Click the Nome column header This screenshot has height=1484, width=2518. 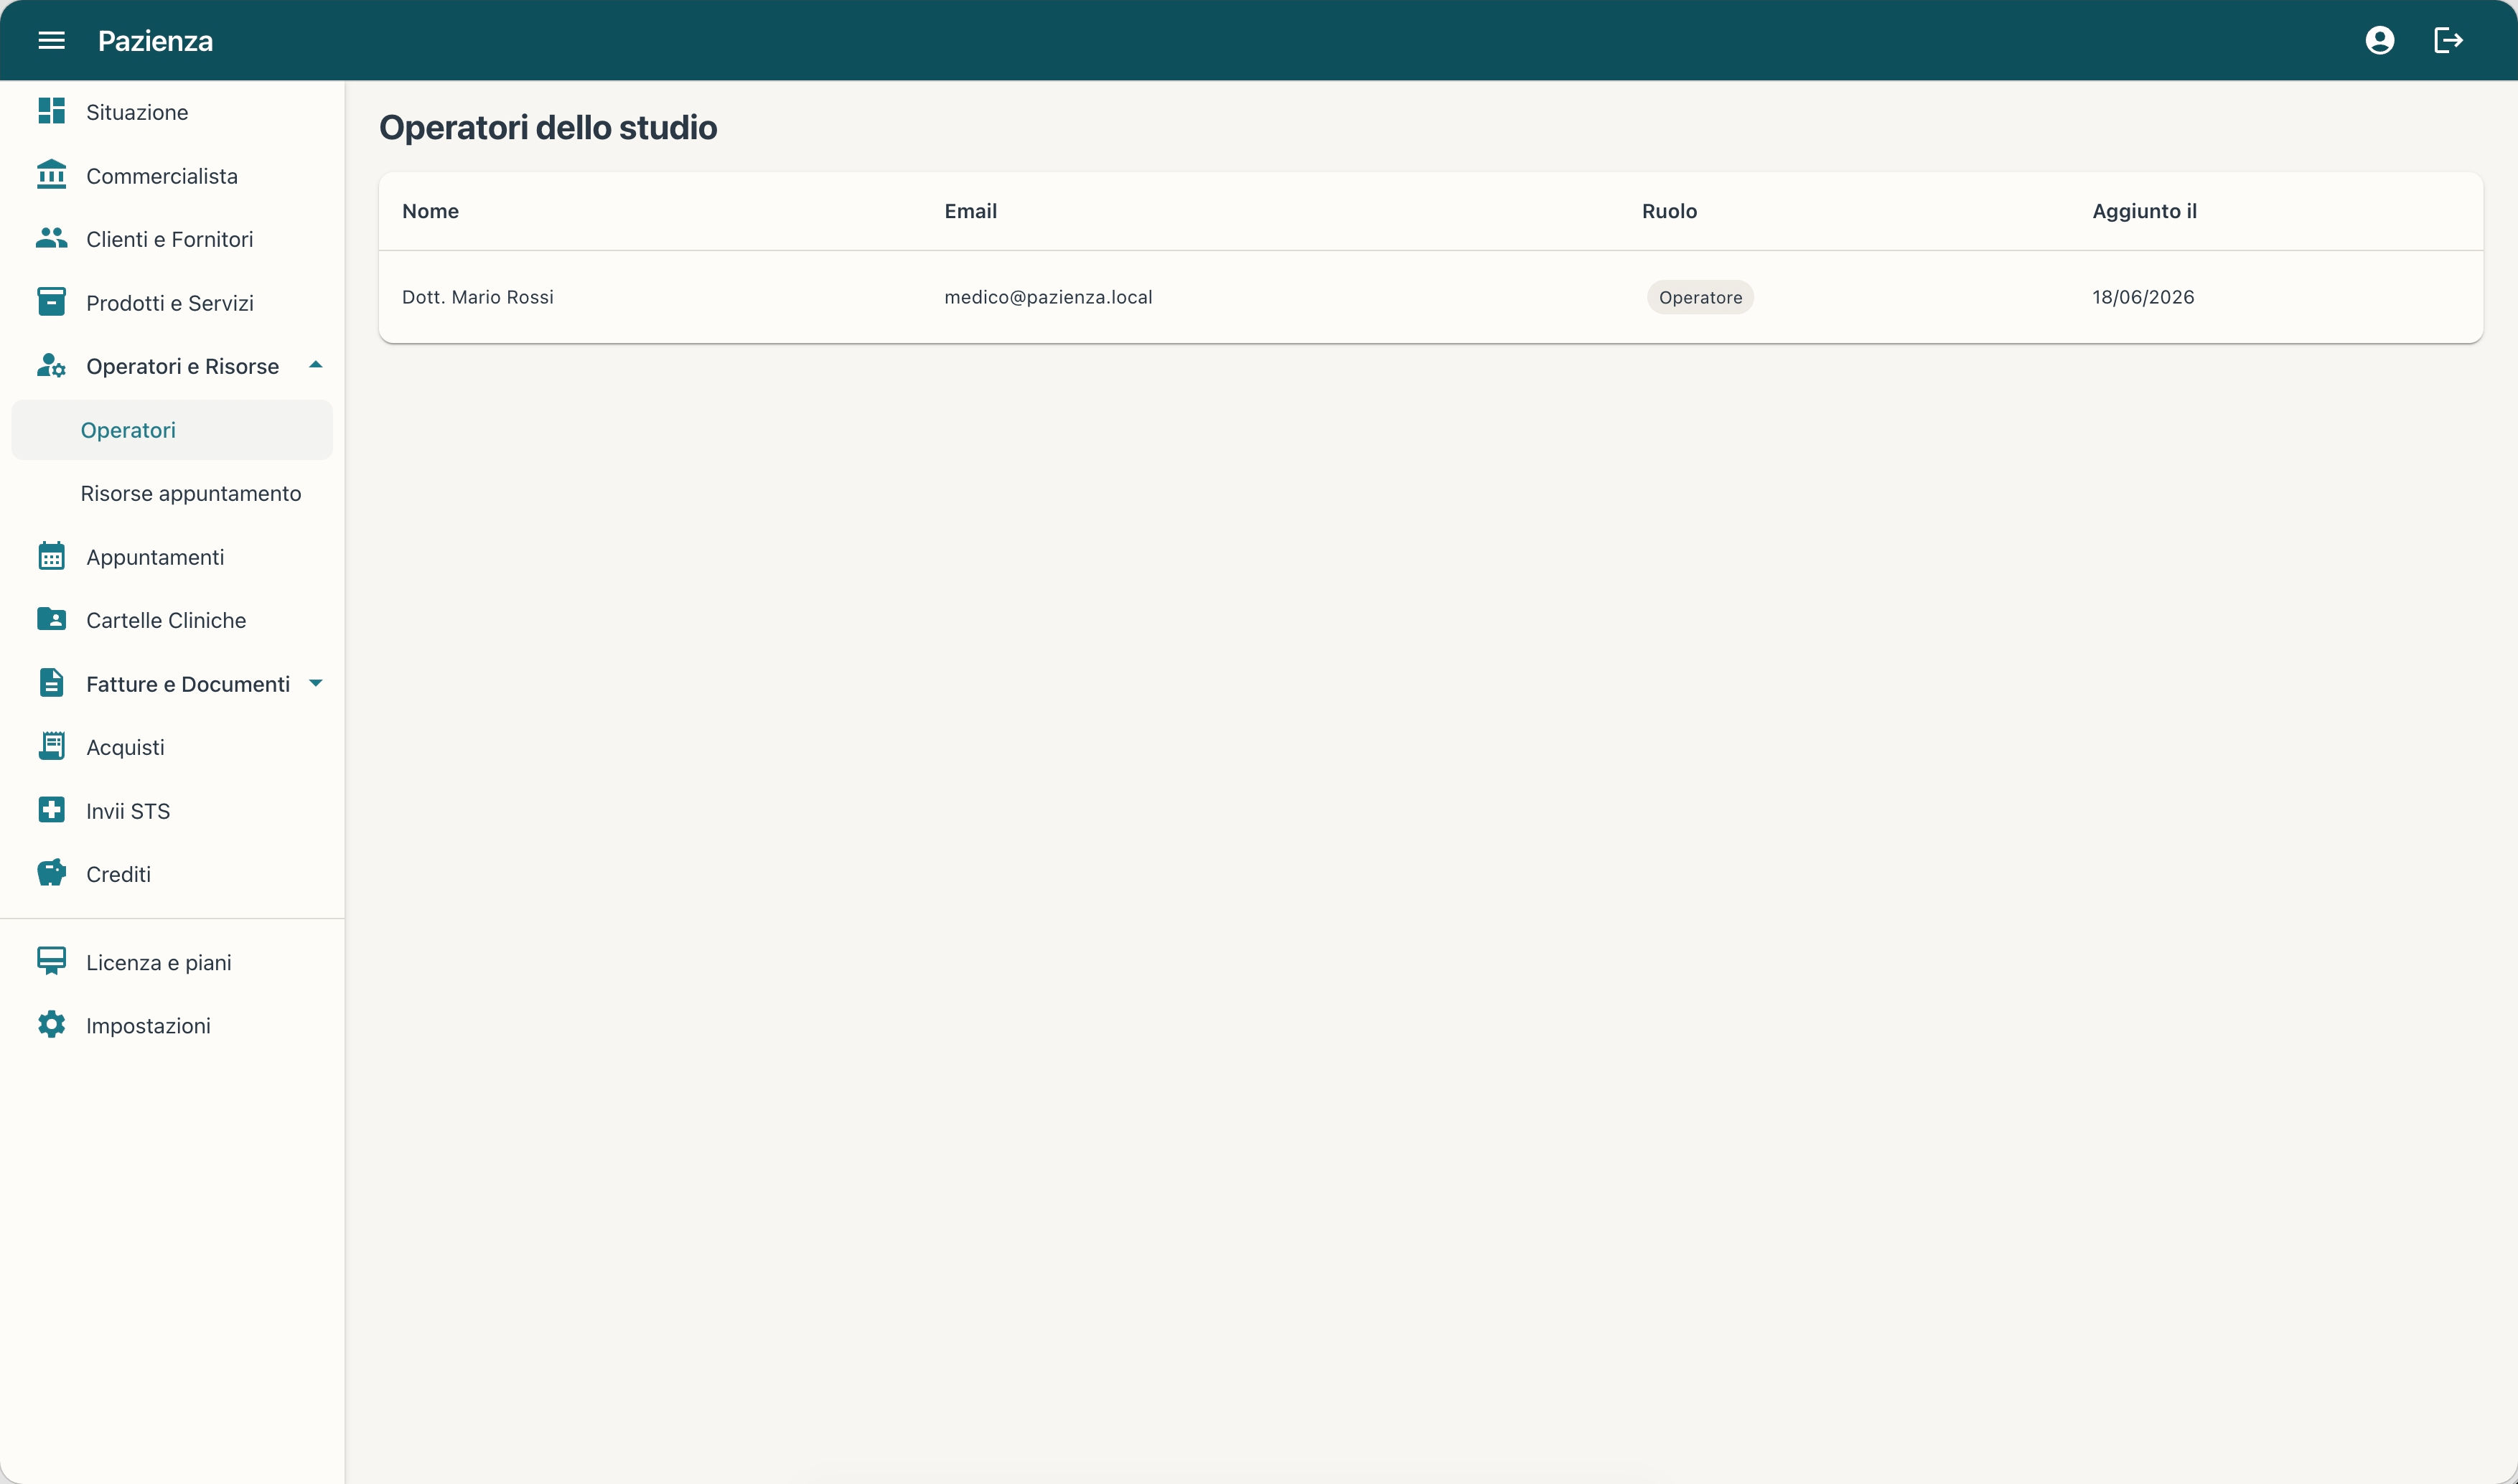(x=430, y=211)
